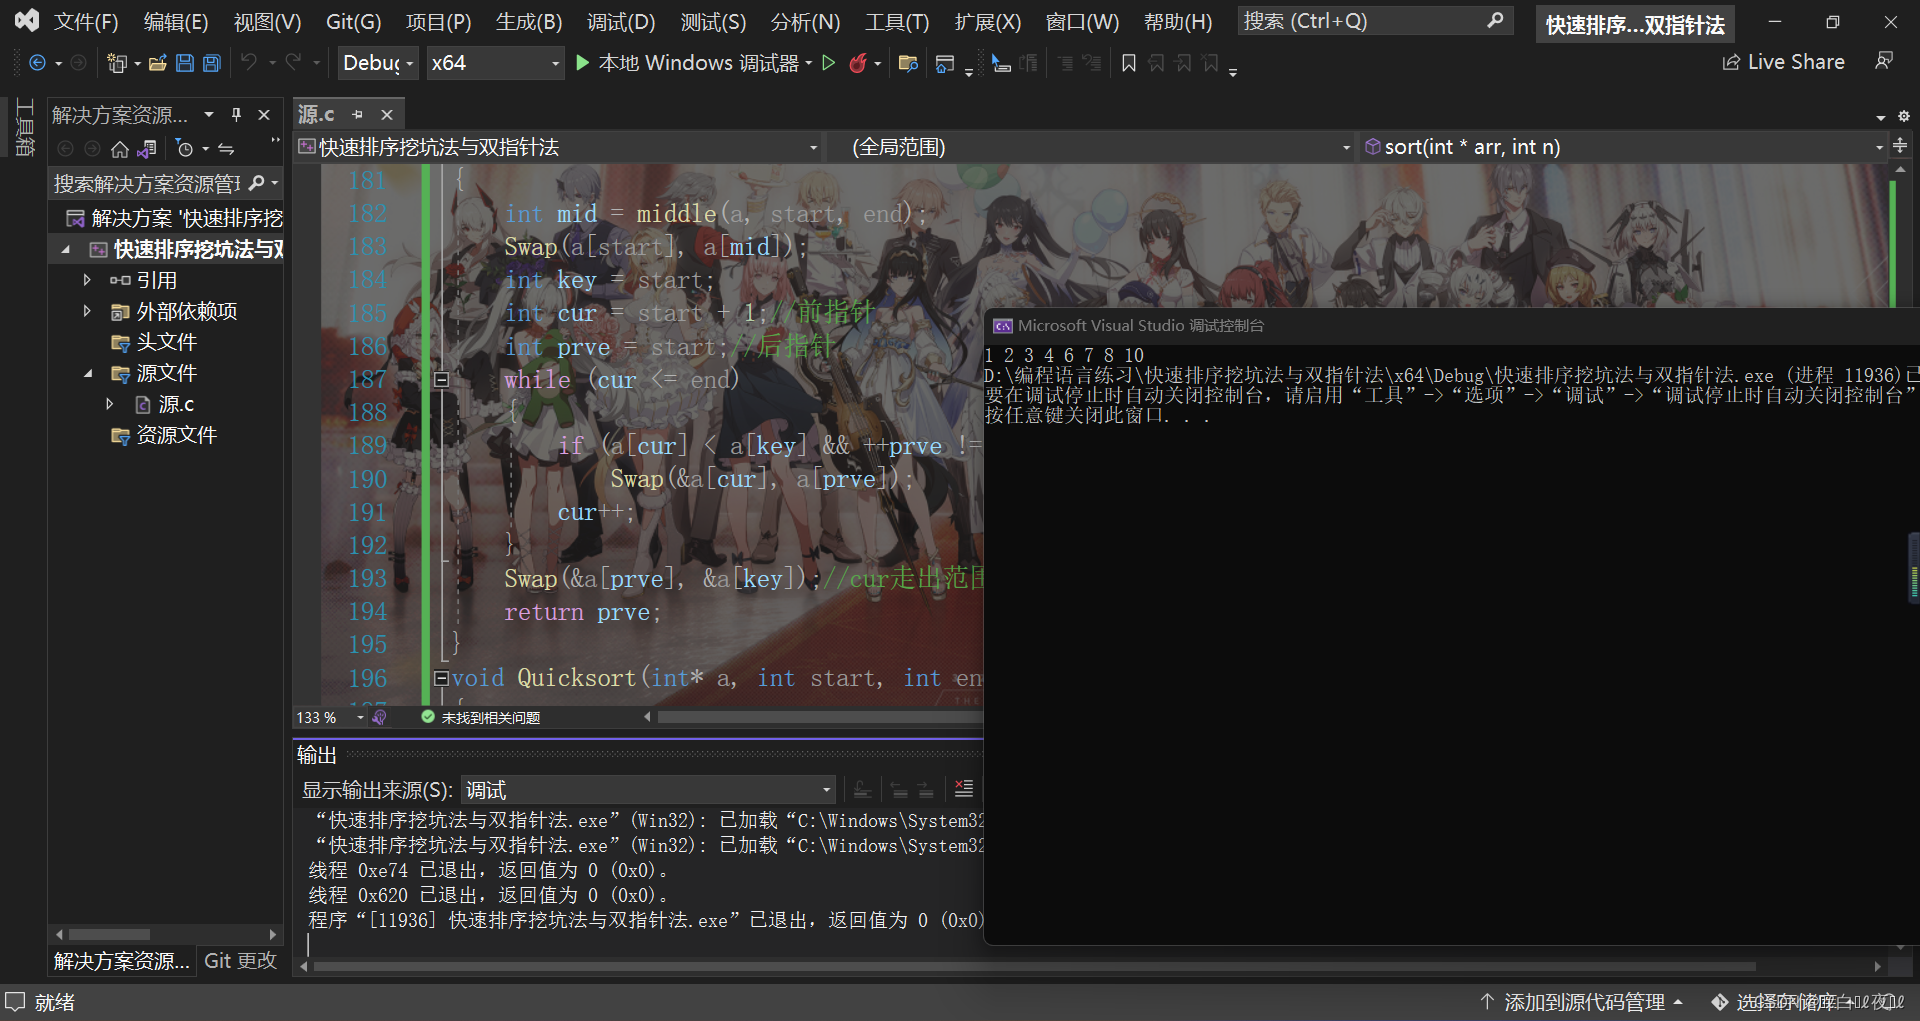The image size is (1920, 1021).
Task: Click the debug console window title bar
Action: (x=1452, y=326)
